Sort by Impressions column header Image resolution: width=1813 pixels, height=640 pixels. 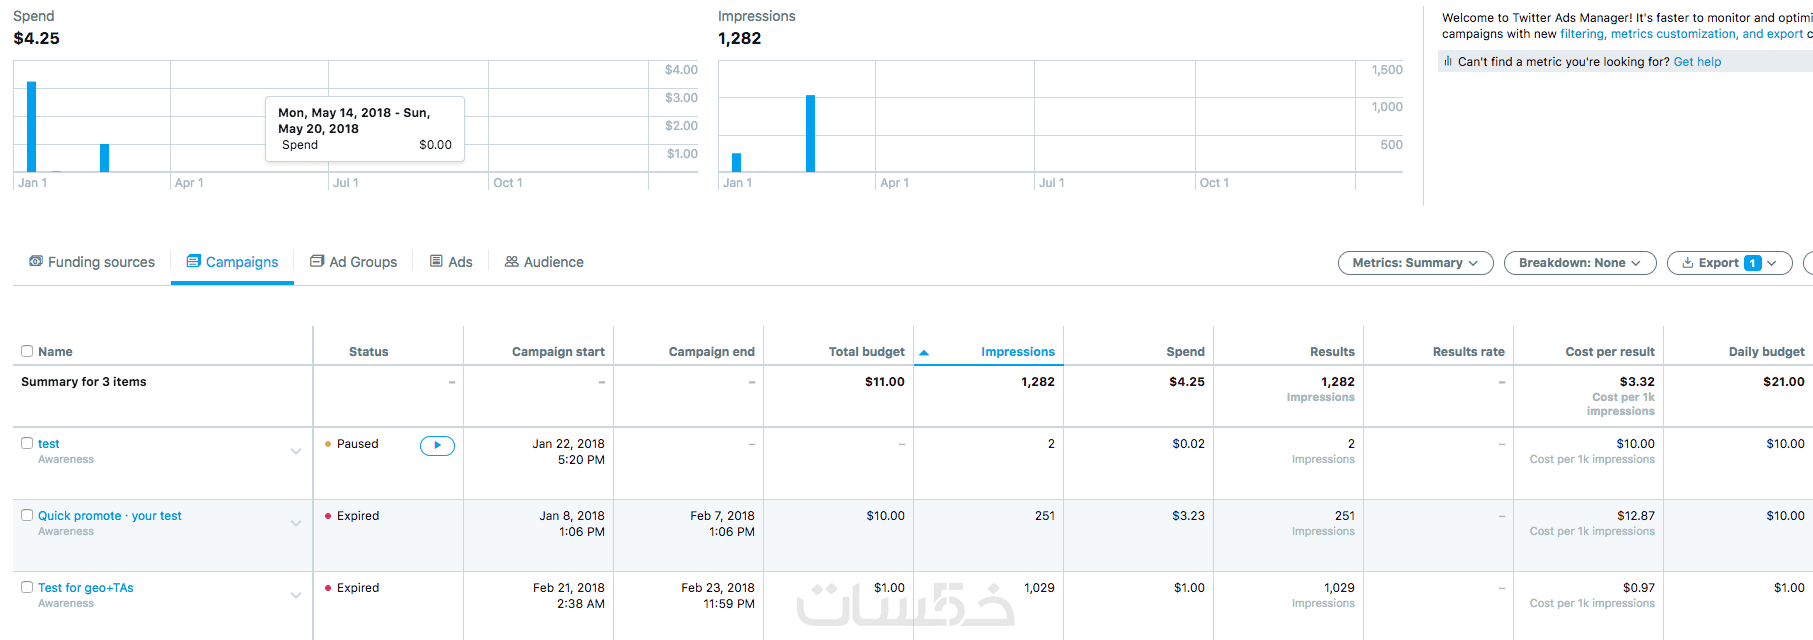(1018, 352)
